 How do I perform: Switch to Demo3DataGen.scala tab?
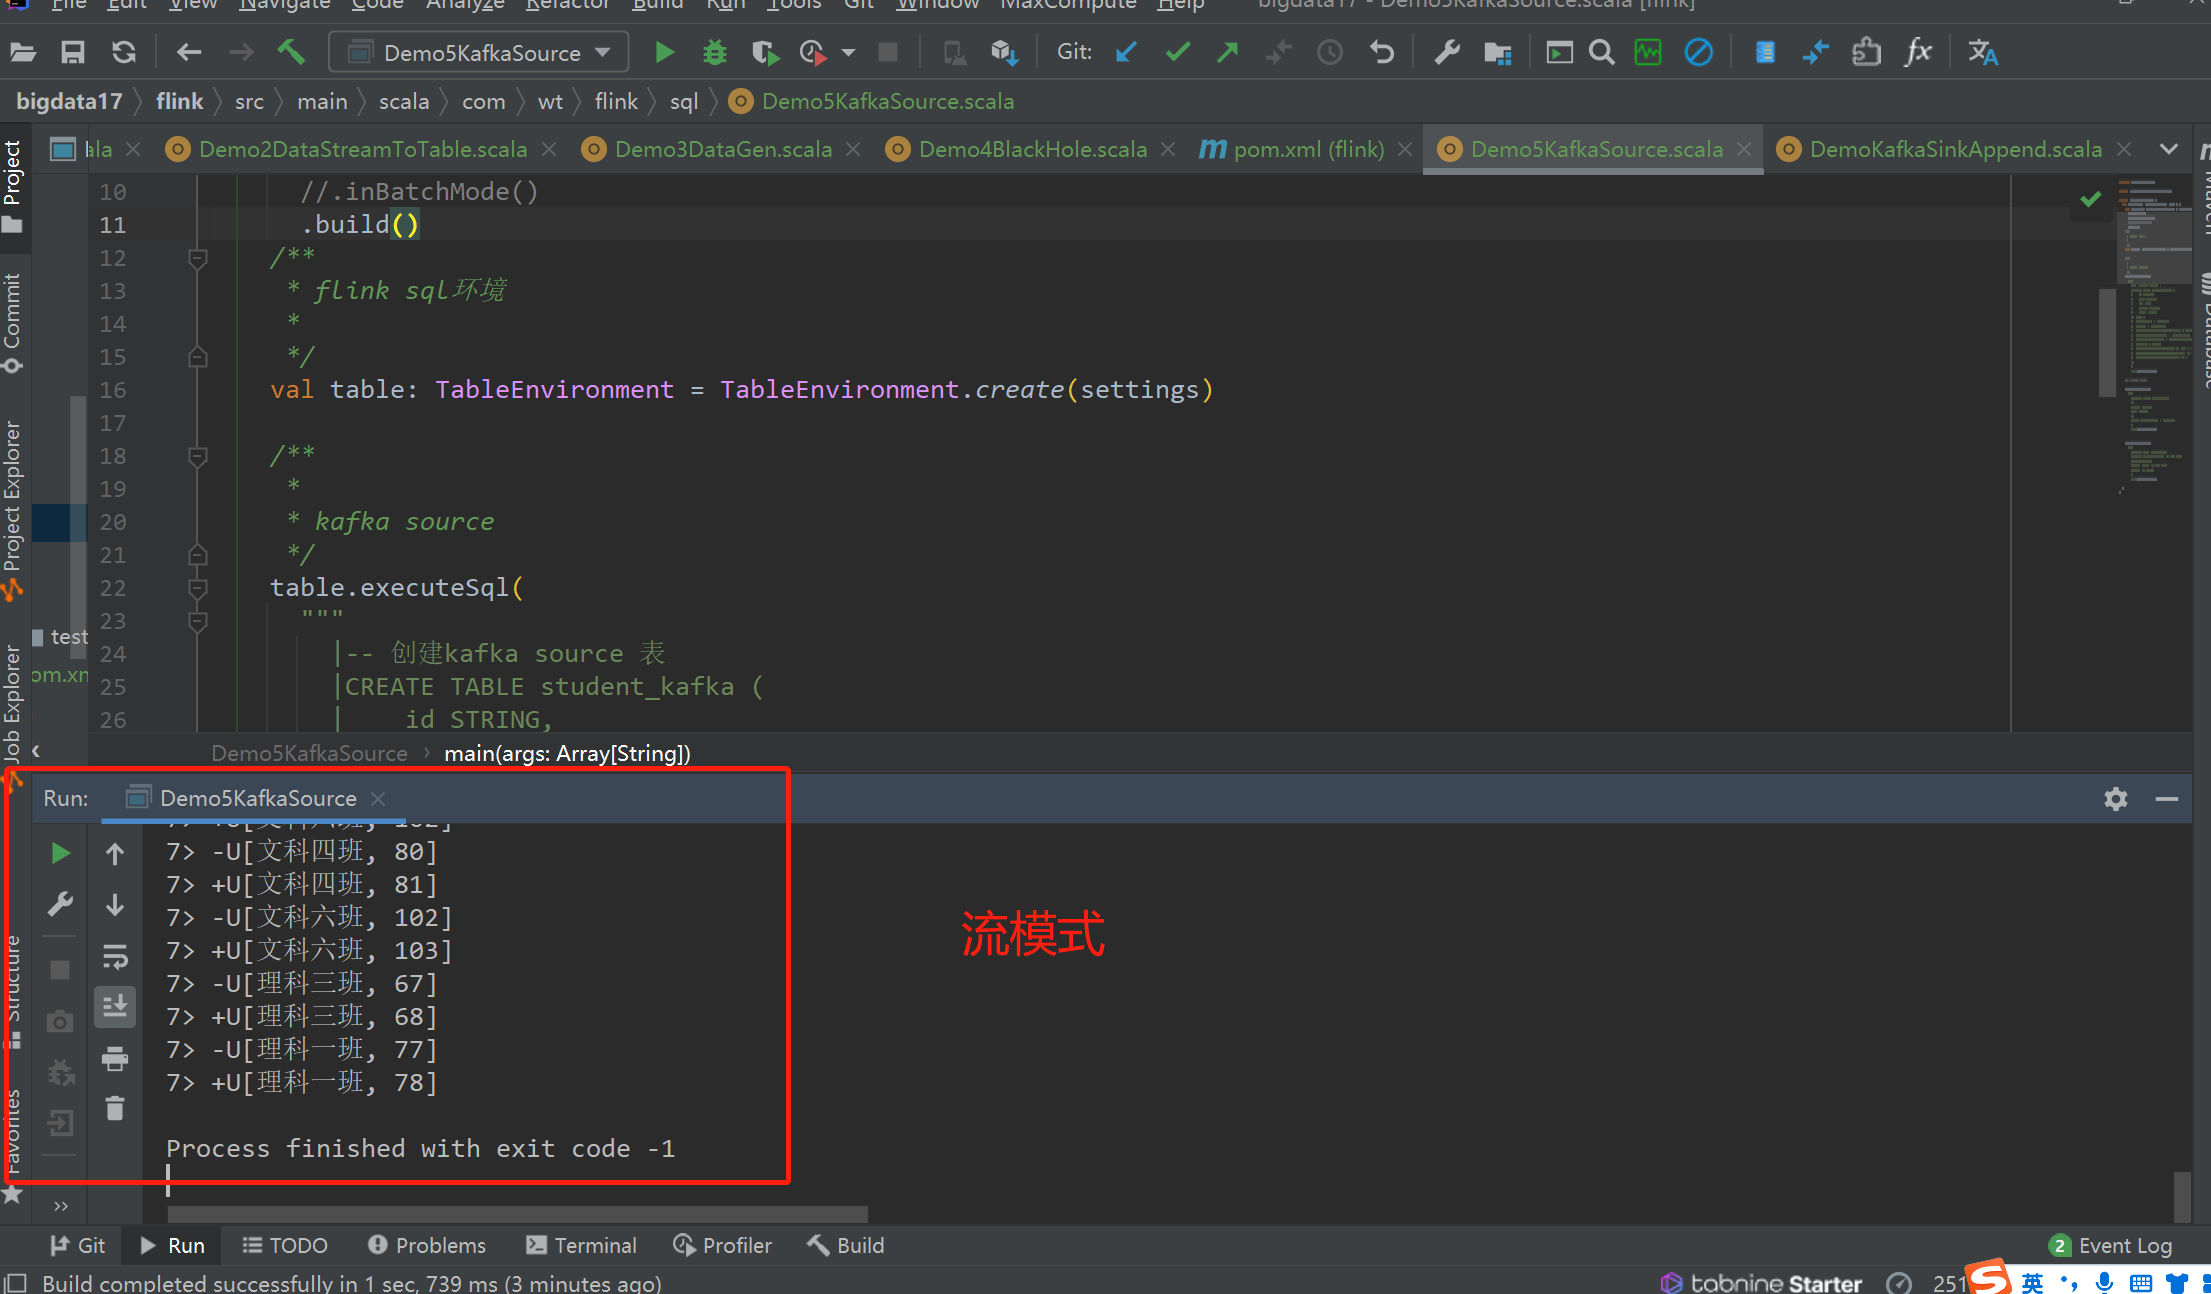point(722,149)
